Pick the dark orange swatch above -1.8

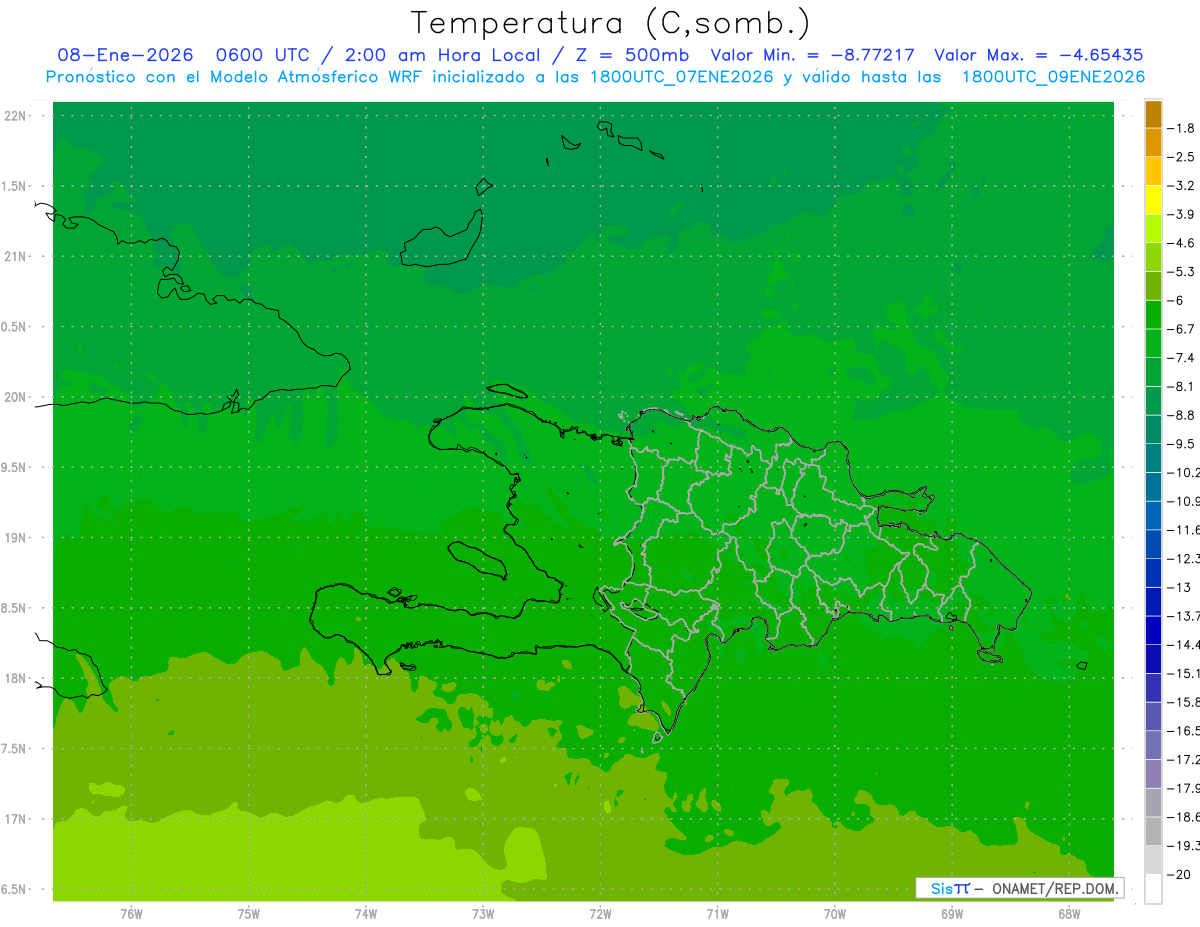point(1153,114)
